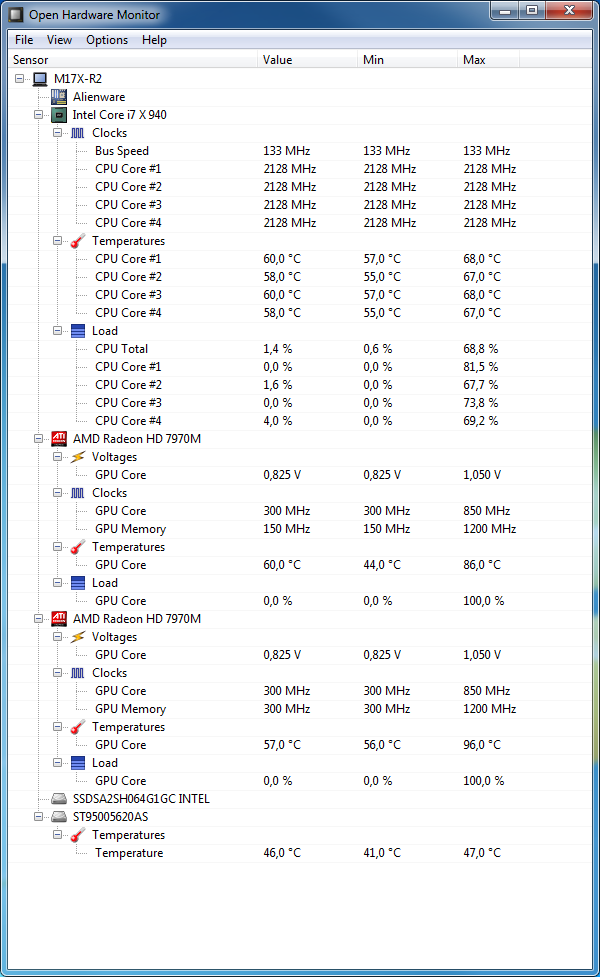Click the 1200 MHz max of first Radeon GPU Memory
The width and height of the screenshot is (600, 978).
[490, 529]
